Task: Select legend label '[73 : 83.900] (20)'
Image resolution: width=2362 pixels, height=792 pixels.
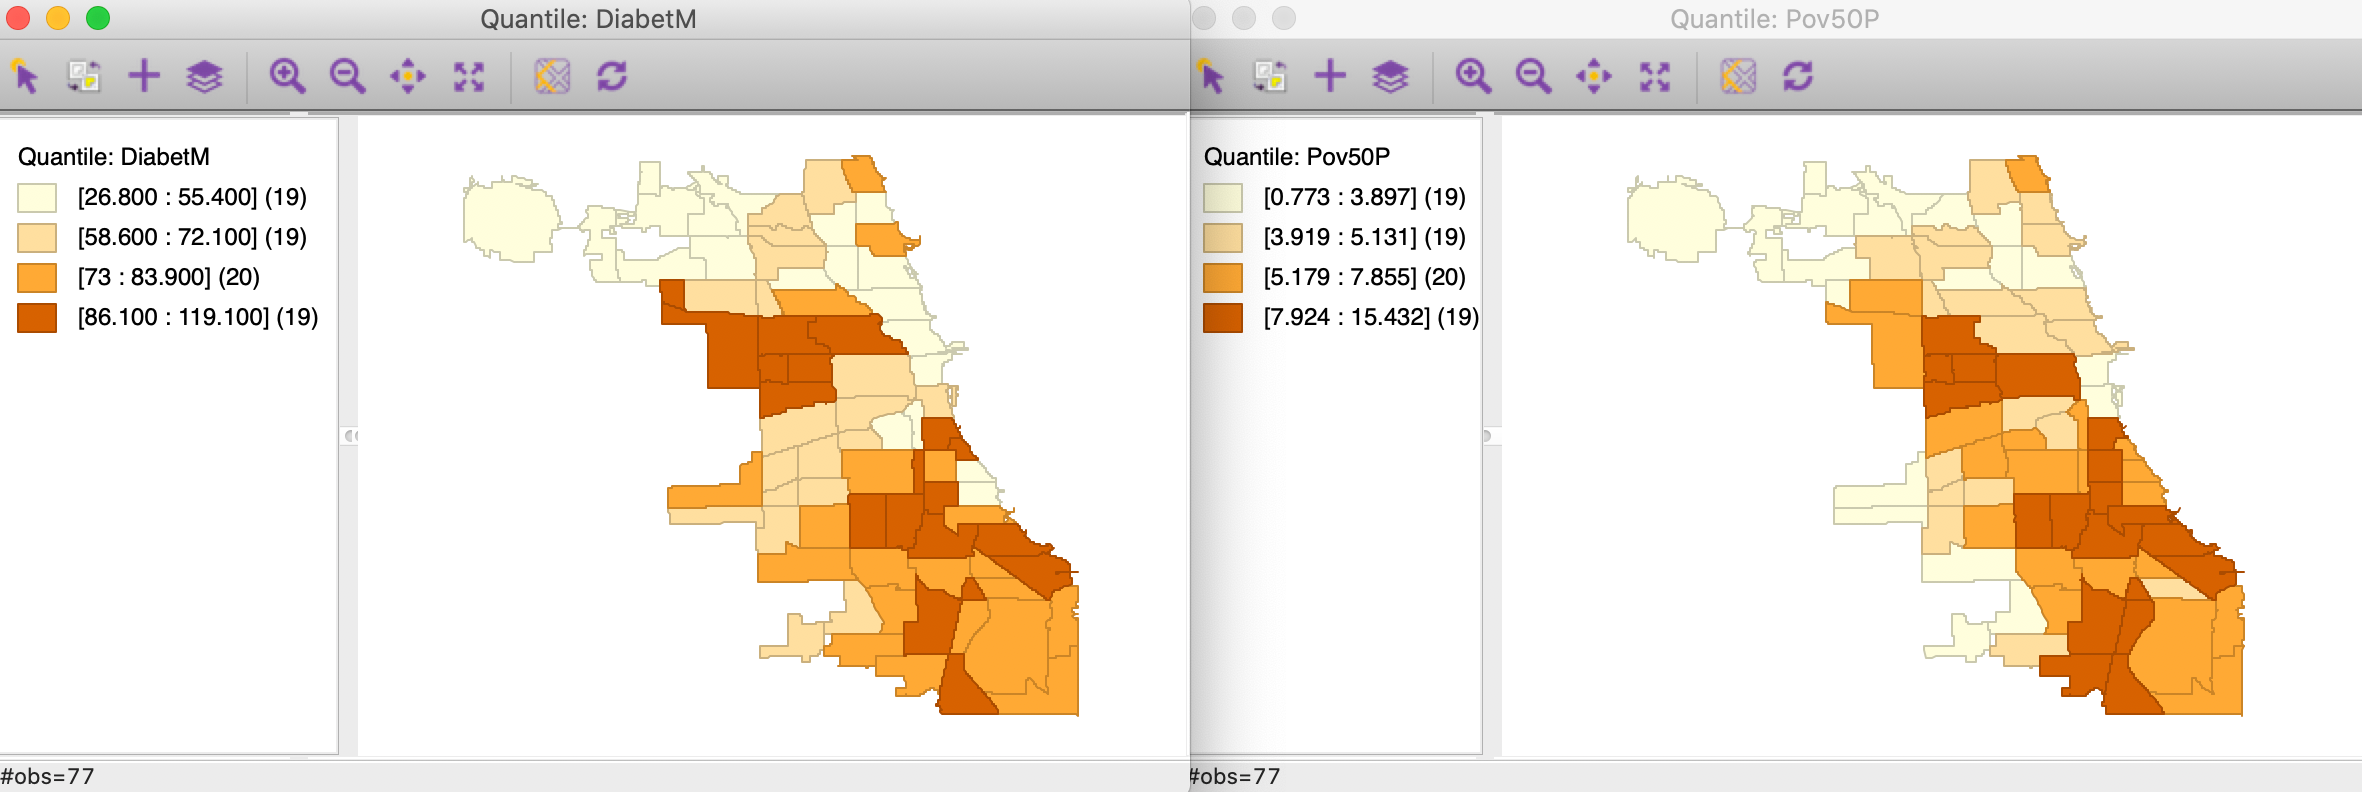Action: 169,277
